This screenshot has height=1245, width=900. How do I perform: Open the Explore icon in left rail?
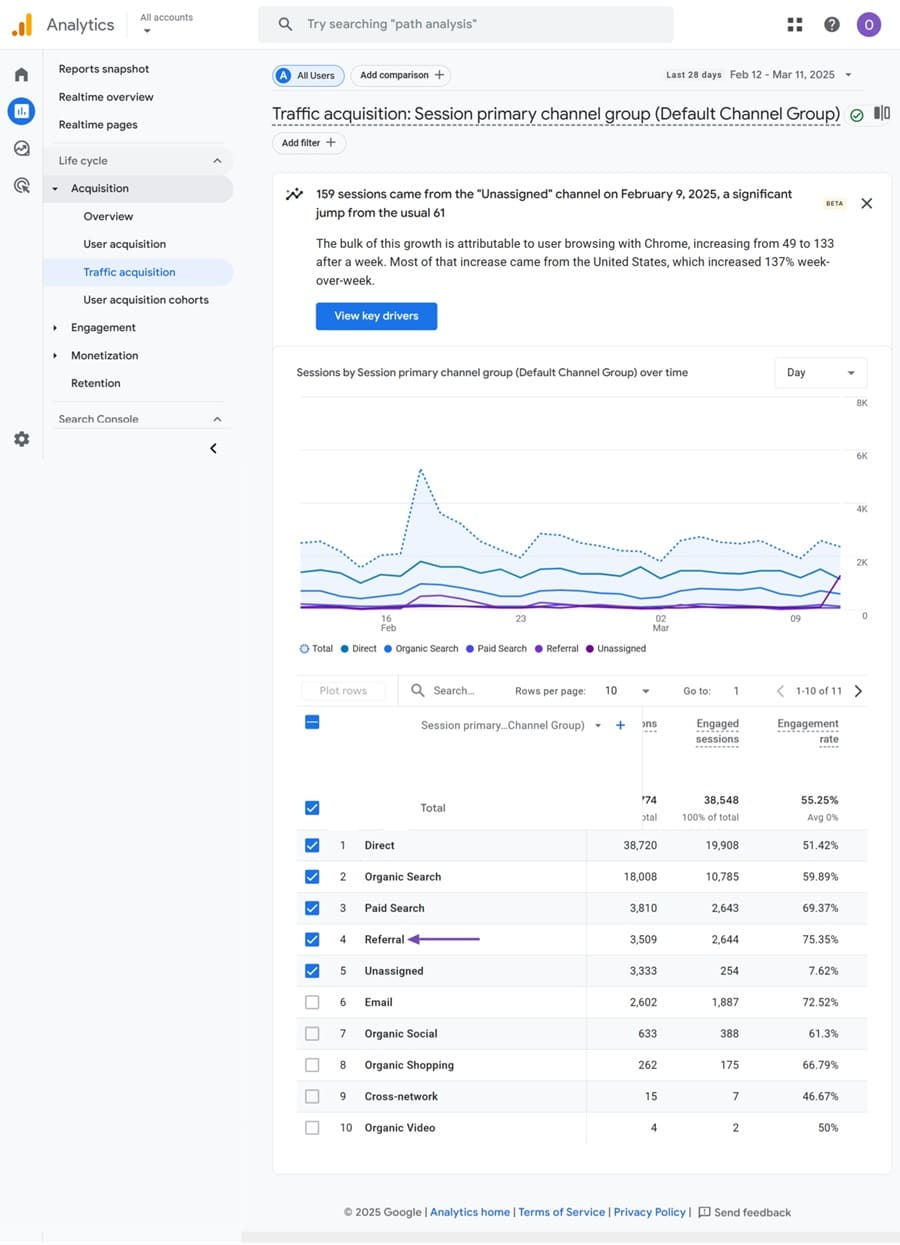[x=21, y=148]
